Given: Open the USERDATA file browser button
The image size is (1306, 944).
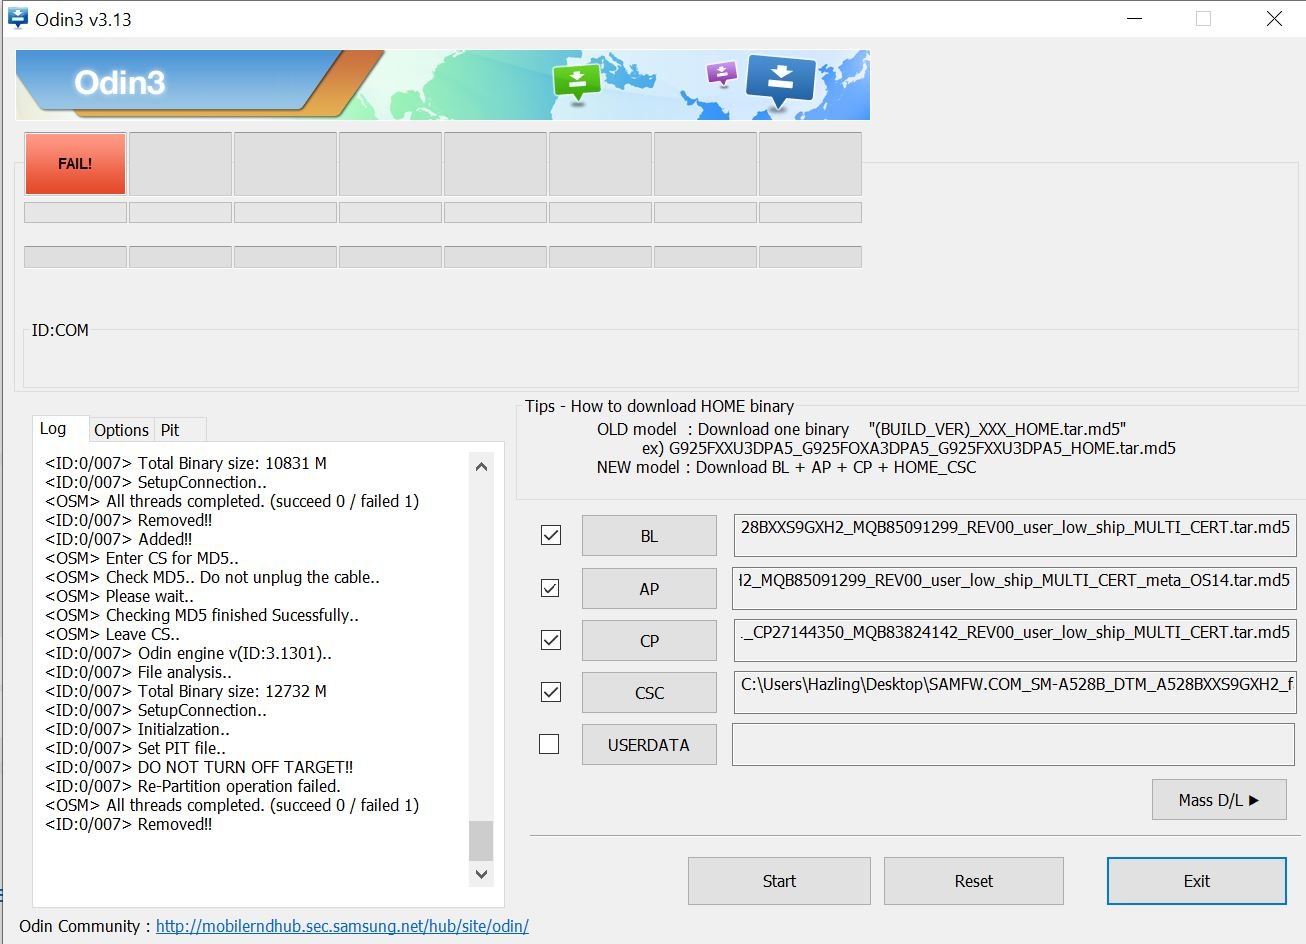Looking at the screenshot, I should point(649,745).
